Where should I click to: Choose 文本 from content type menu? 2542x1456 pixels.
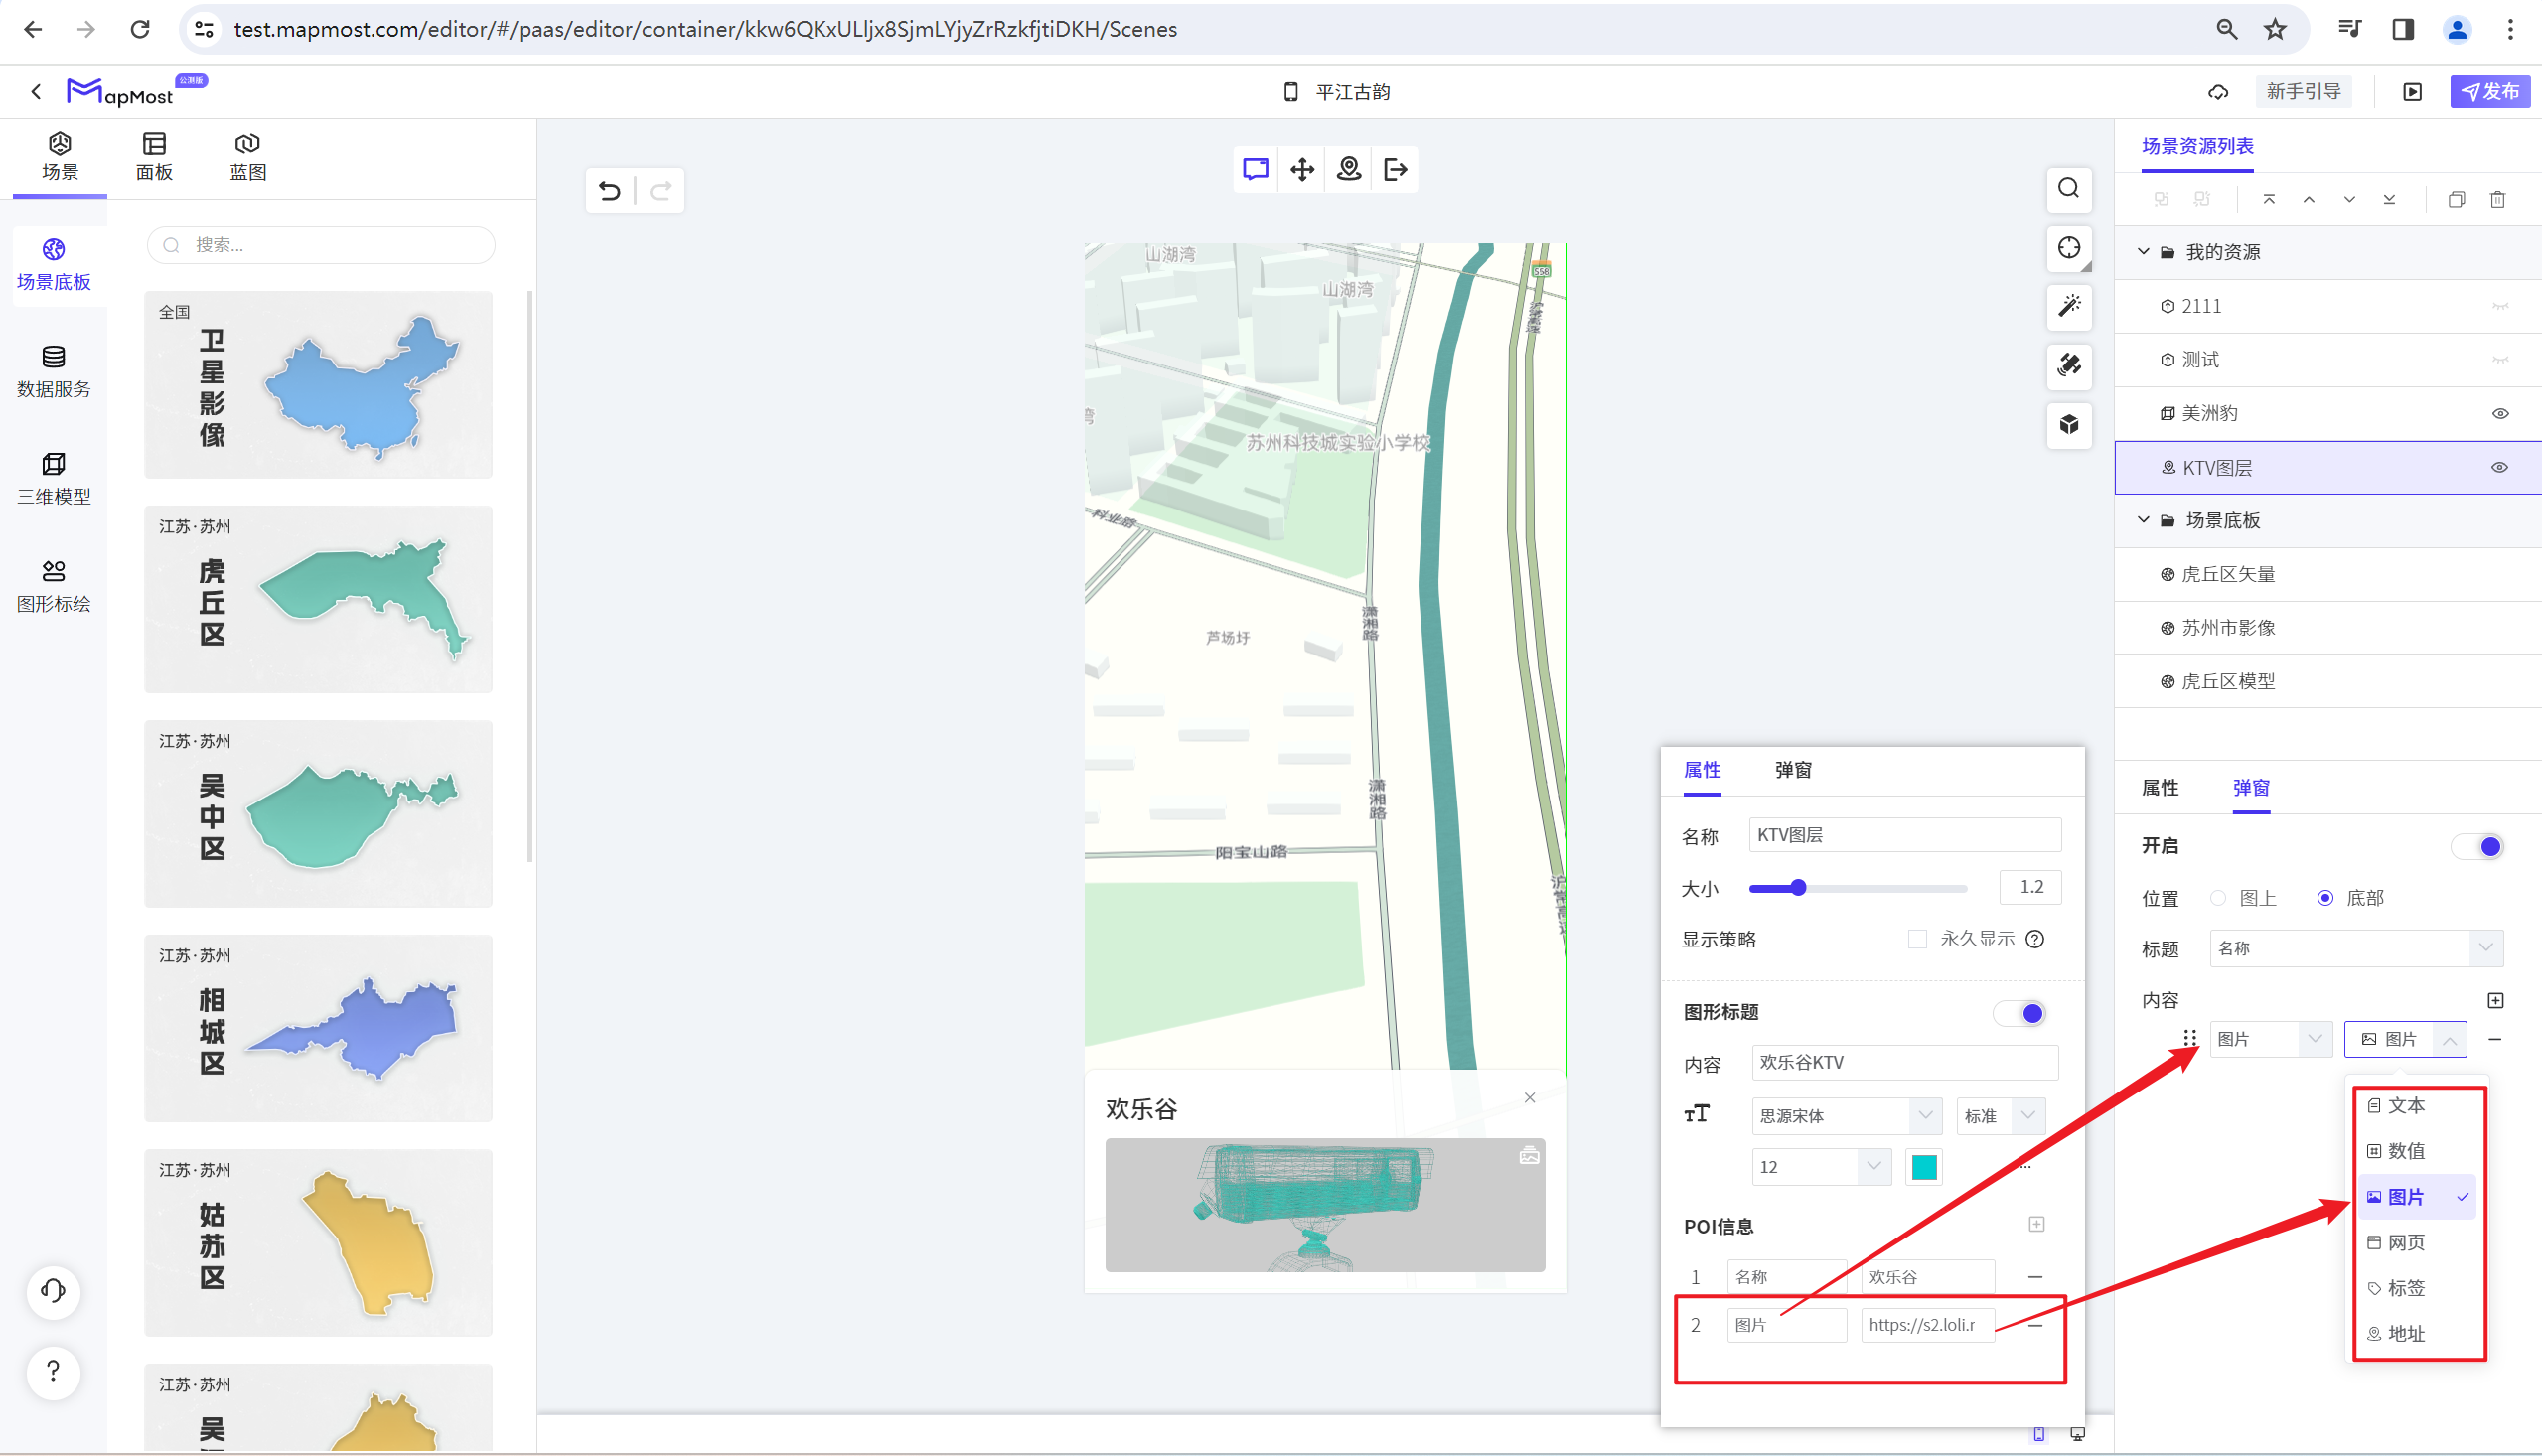pyautogui.click(x=2415, y=1105)
